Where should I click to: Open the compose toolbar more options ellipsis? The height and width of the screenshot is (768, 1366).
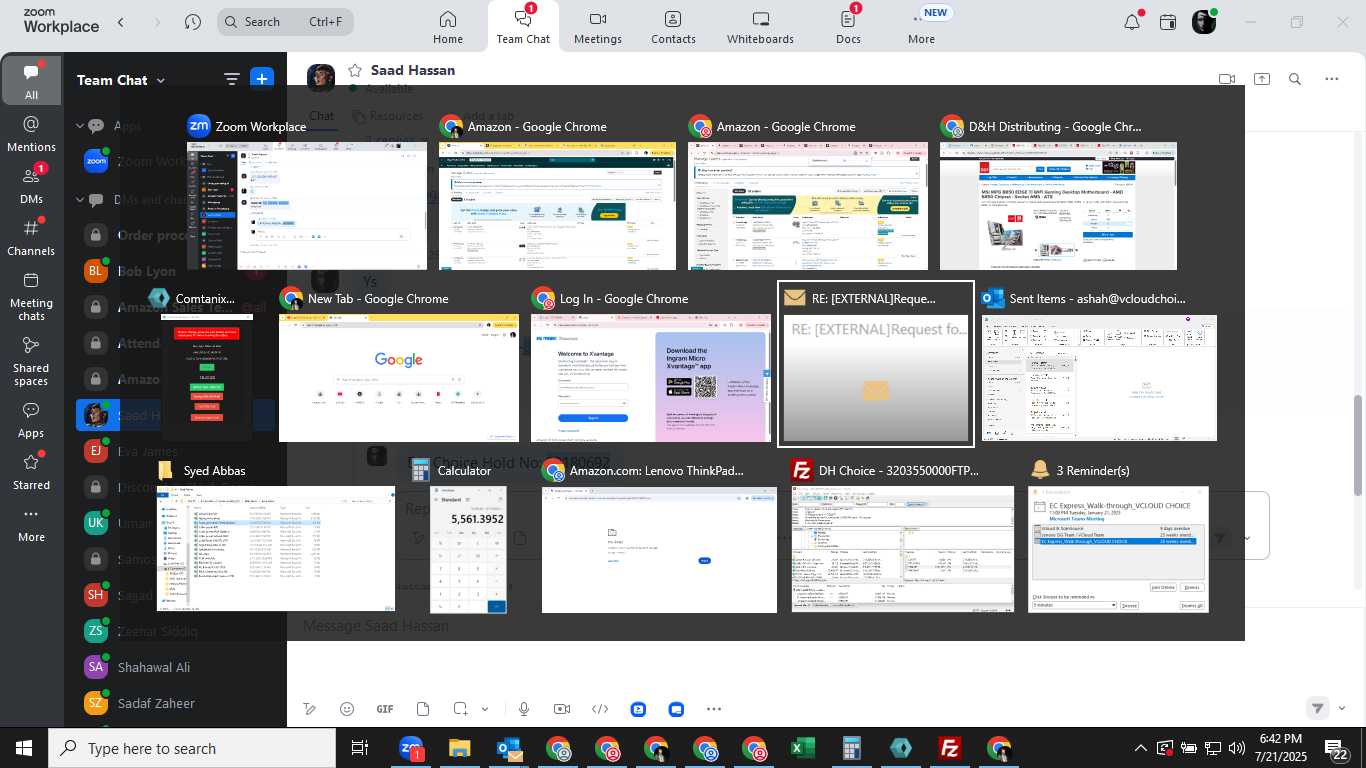tap(714, 709)
